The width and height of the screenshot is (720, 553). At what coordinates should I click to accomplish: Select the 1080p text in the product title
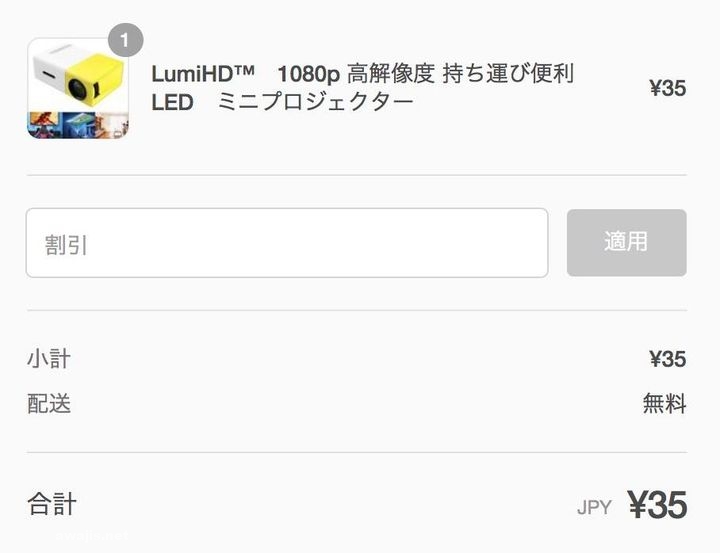pos(308,74)
